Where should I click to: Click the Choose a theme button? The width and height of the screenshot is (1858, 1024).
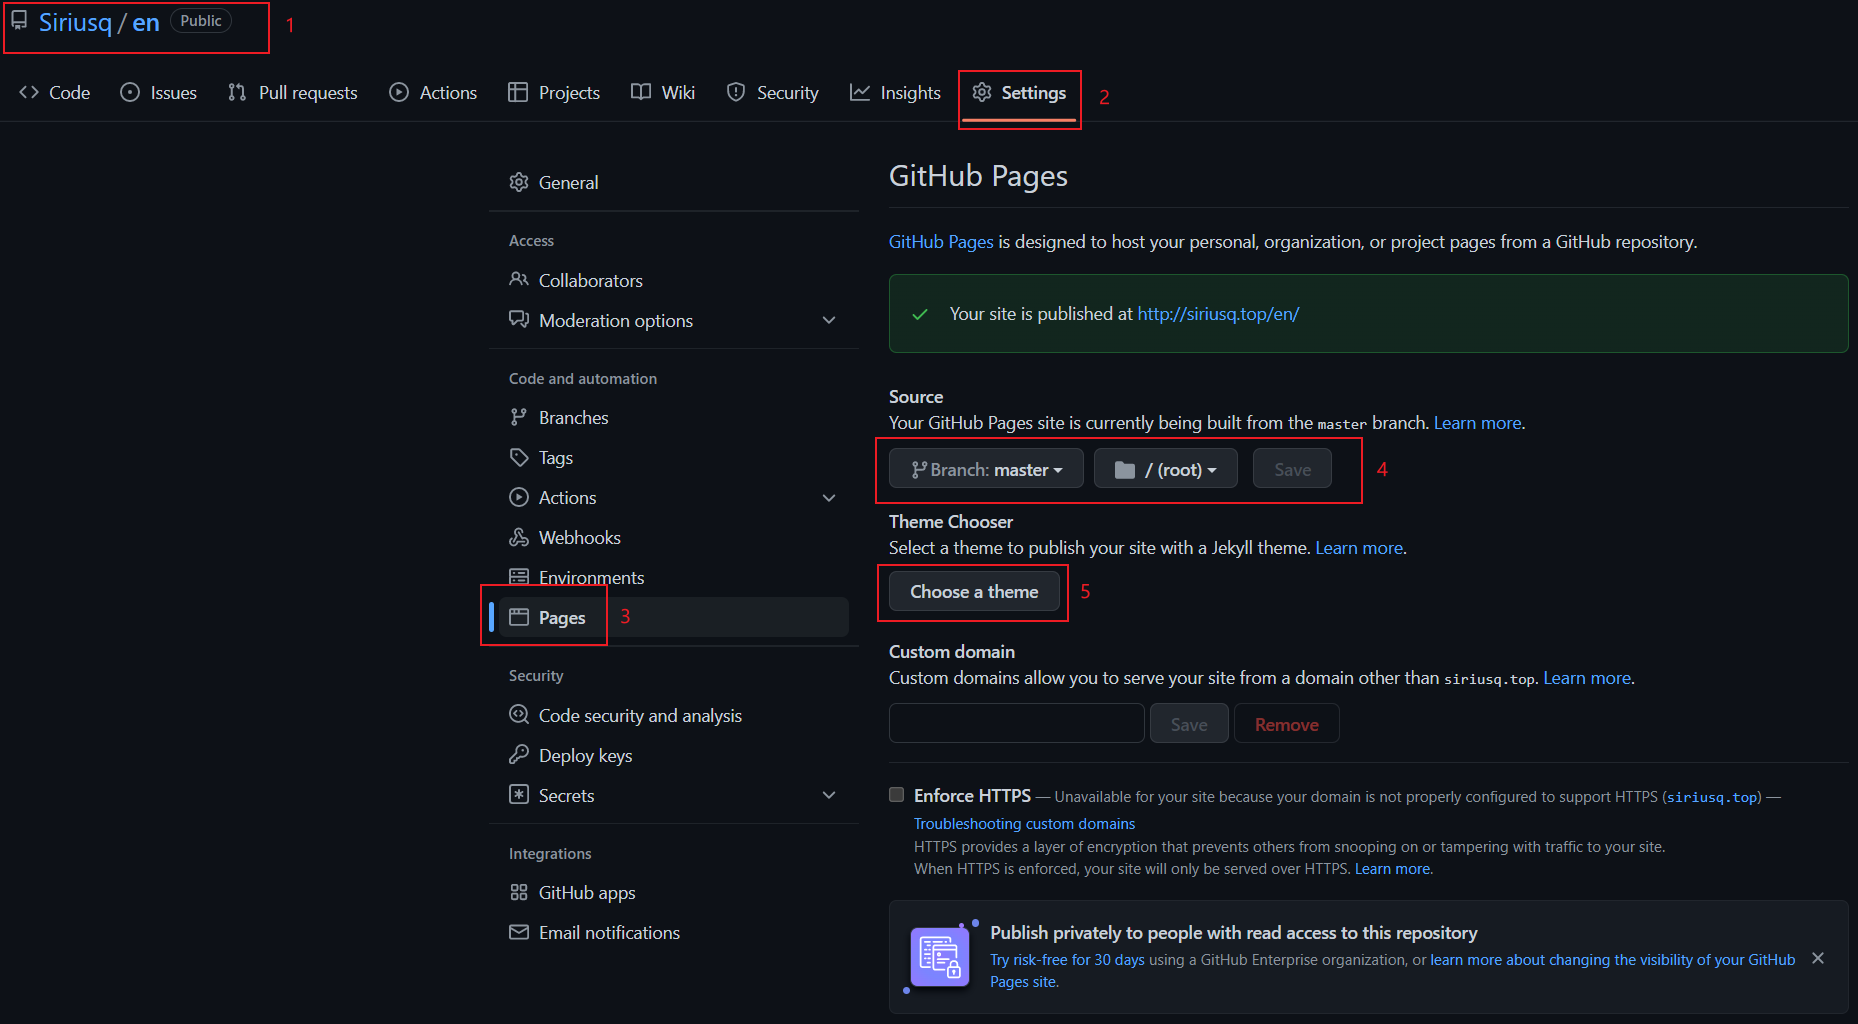point(973,592)
